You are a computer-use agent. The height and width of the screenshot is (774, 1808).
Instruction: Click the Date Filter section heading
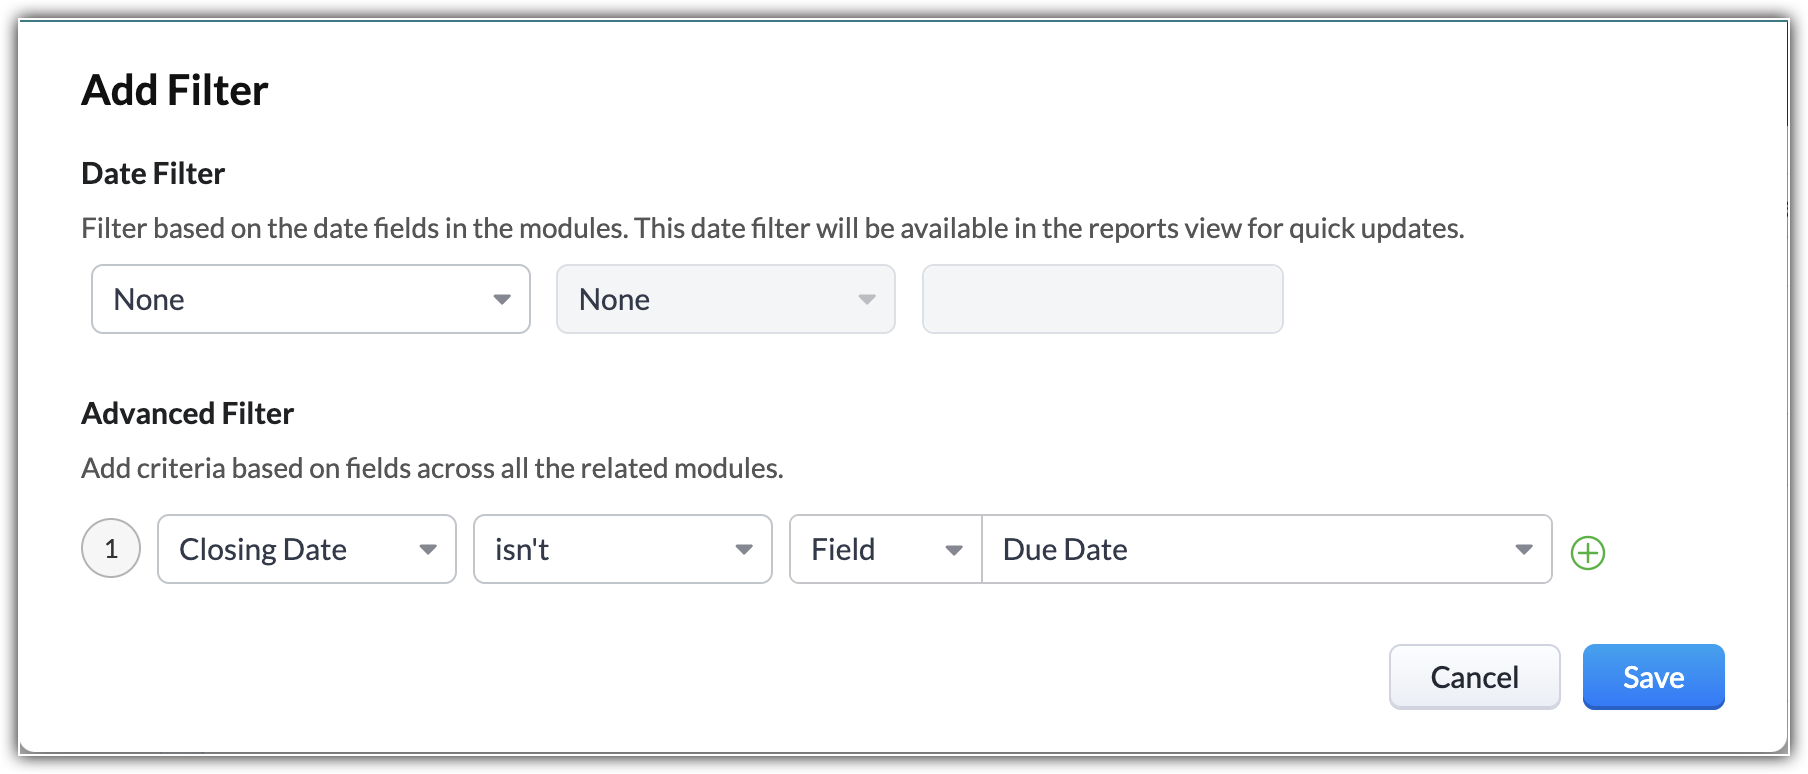[x=153, y=173]
